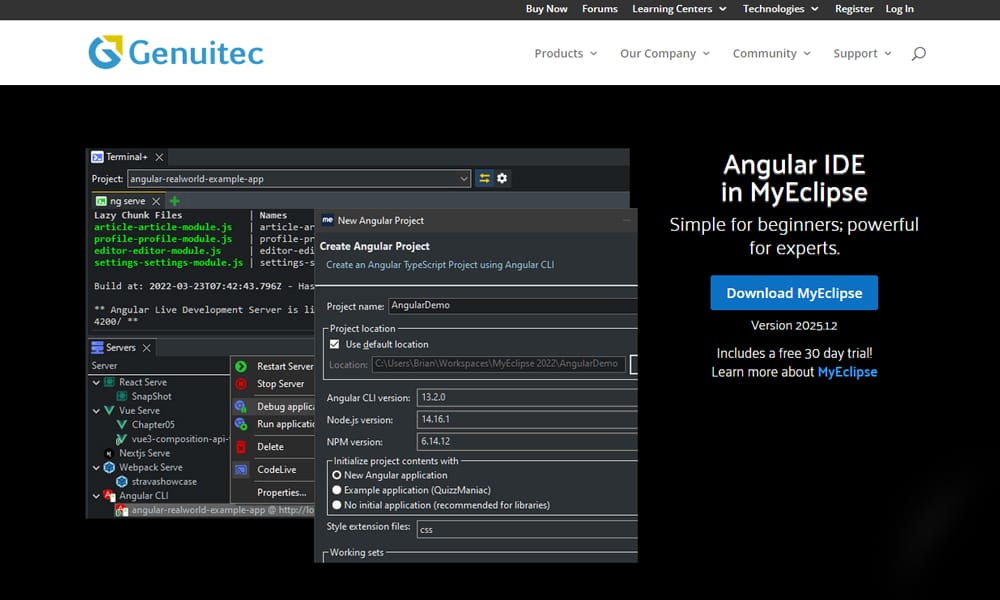Click the Restart Server icon
Screen dimensions: 1000x600
pos(240,366)
